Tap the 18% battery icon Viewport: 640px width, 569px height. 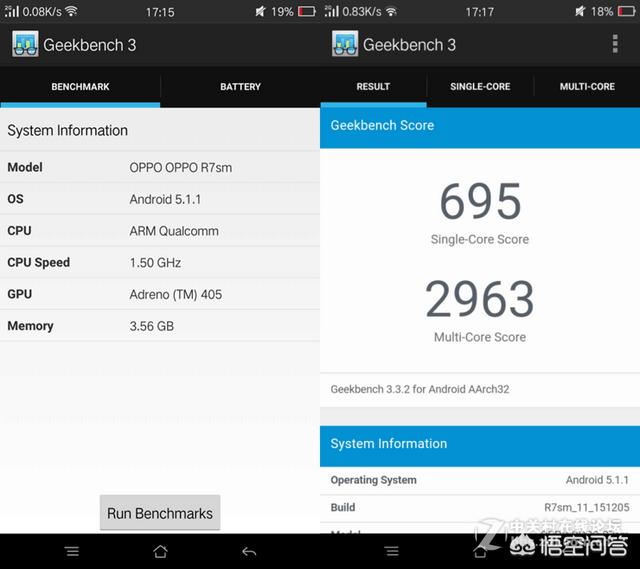point(627,11)
